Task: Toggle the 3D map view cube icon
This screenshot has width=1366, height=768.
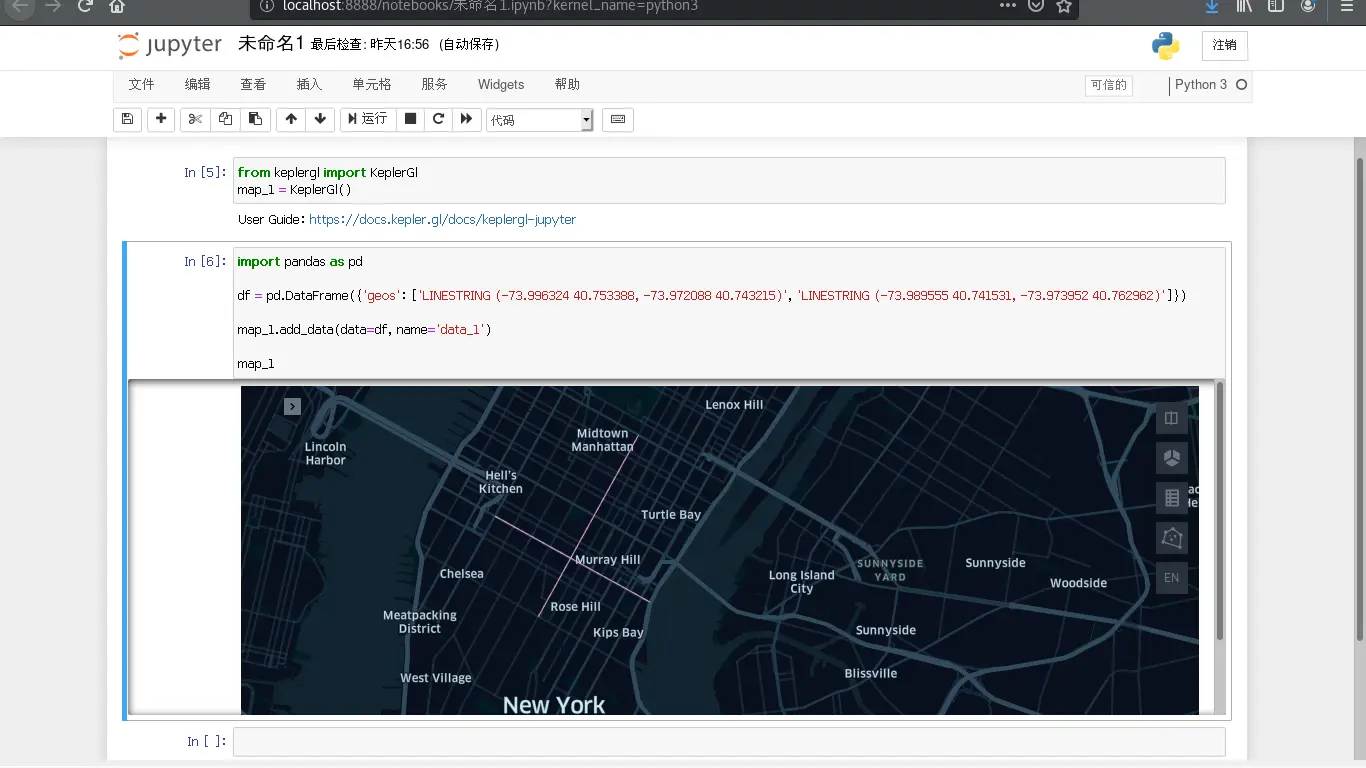Action: [x=1172, y=458]
